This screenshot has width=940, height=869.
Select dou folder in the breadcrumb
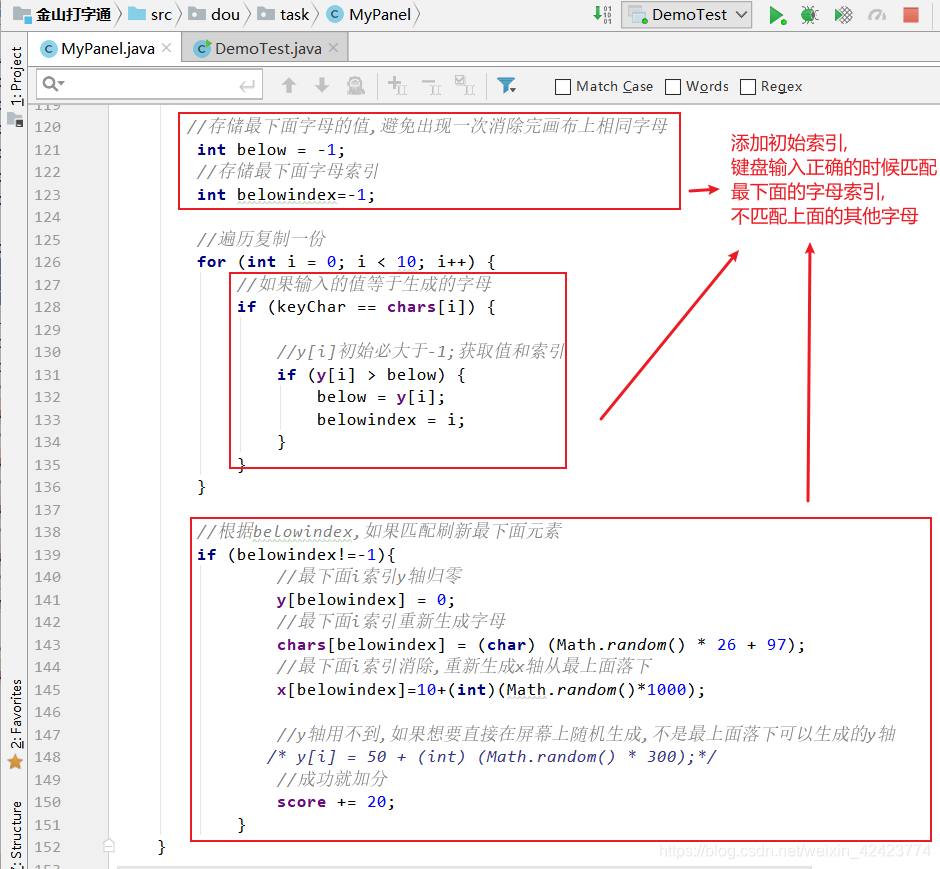[x=214, y=14]
